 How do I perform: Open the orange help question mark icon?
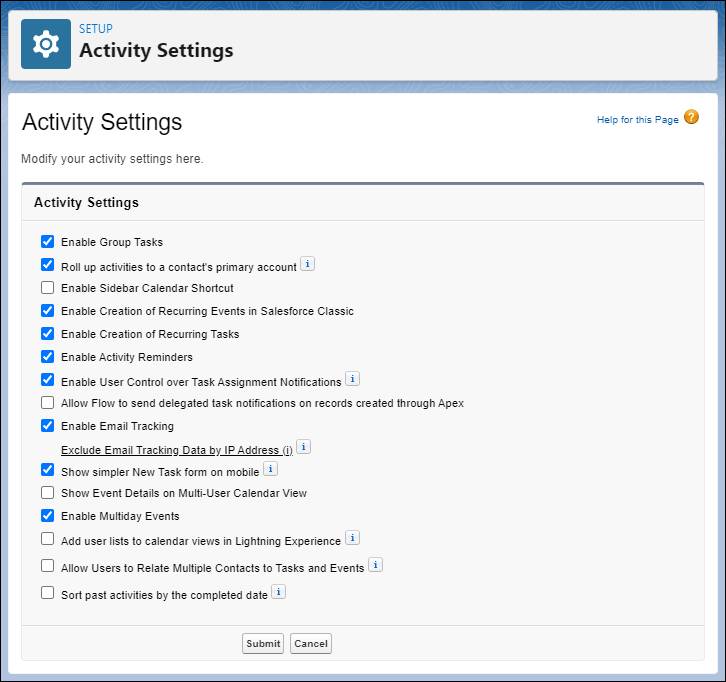coord(691,117)
